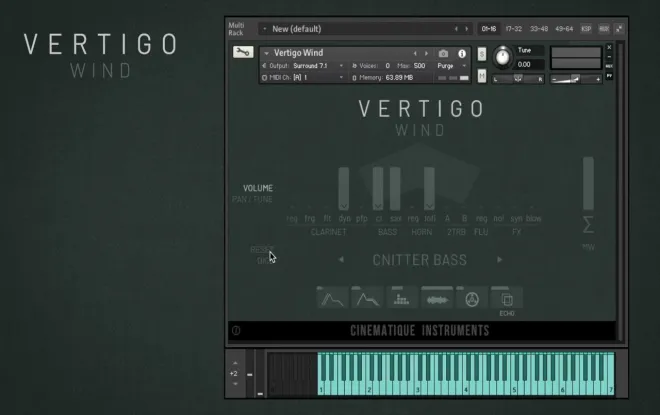
Task: Click the first envelope curve effect icon
Action: pos(332,298)
